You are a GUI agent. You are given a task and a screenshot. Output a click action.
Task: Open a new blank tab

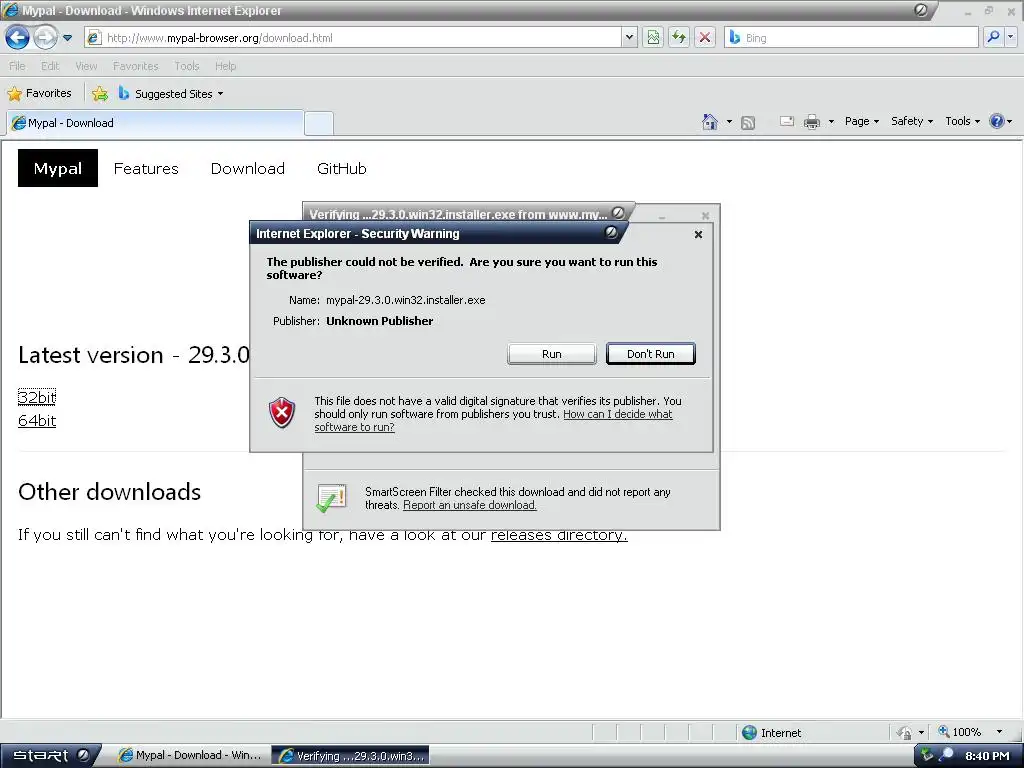(319, 123)
